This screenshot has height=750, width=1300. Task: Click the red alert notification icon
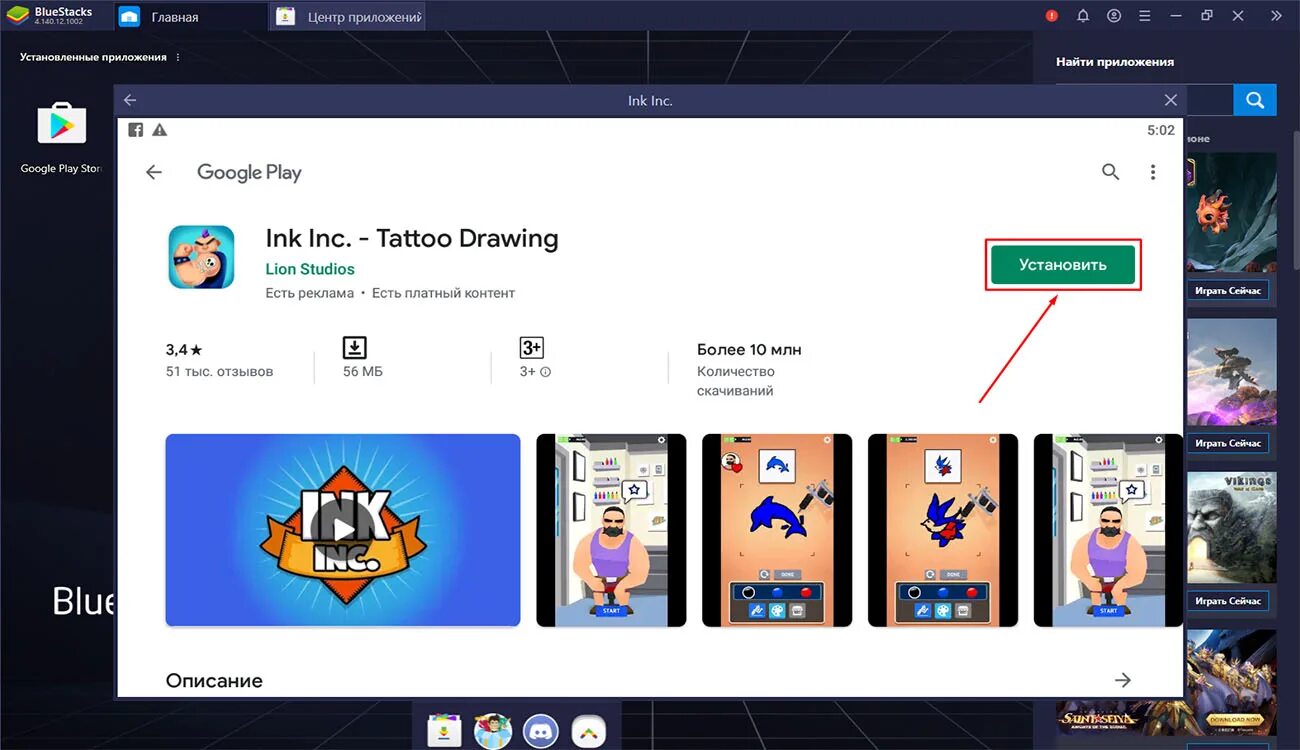tap(1051, 16)
